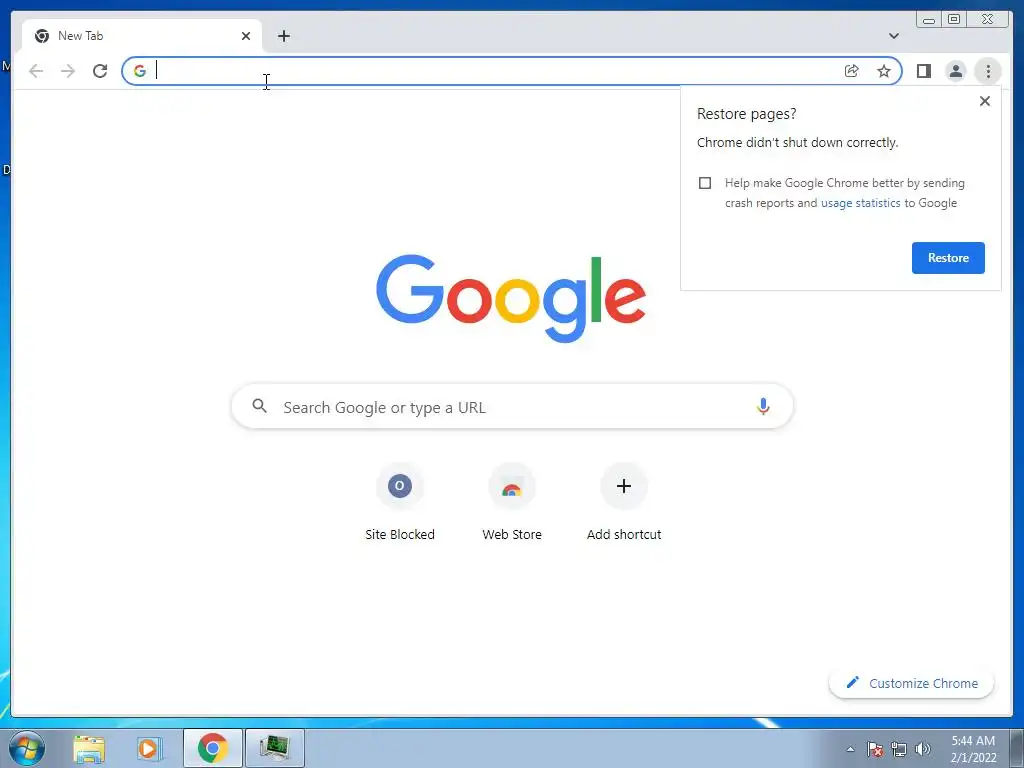Click the Restore button
Screen dimensions: 1024x768
pos(948,258)
